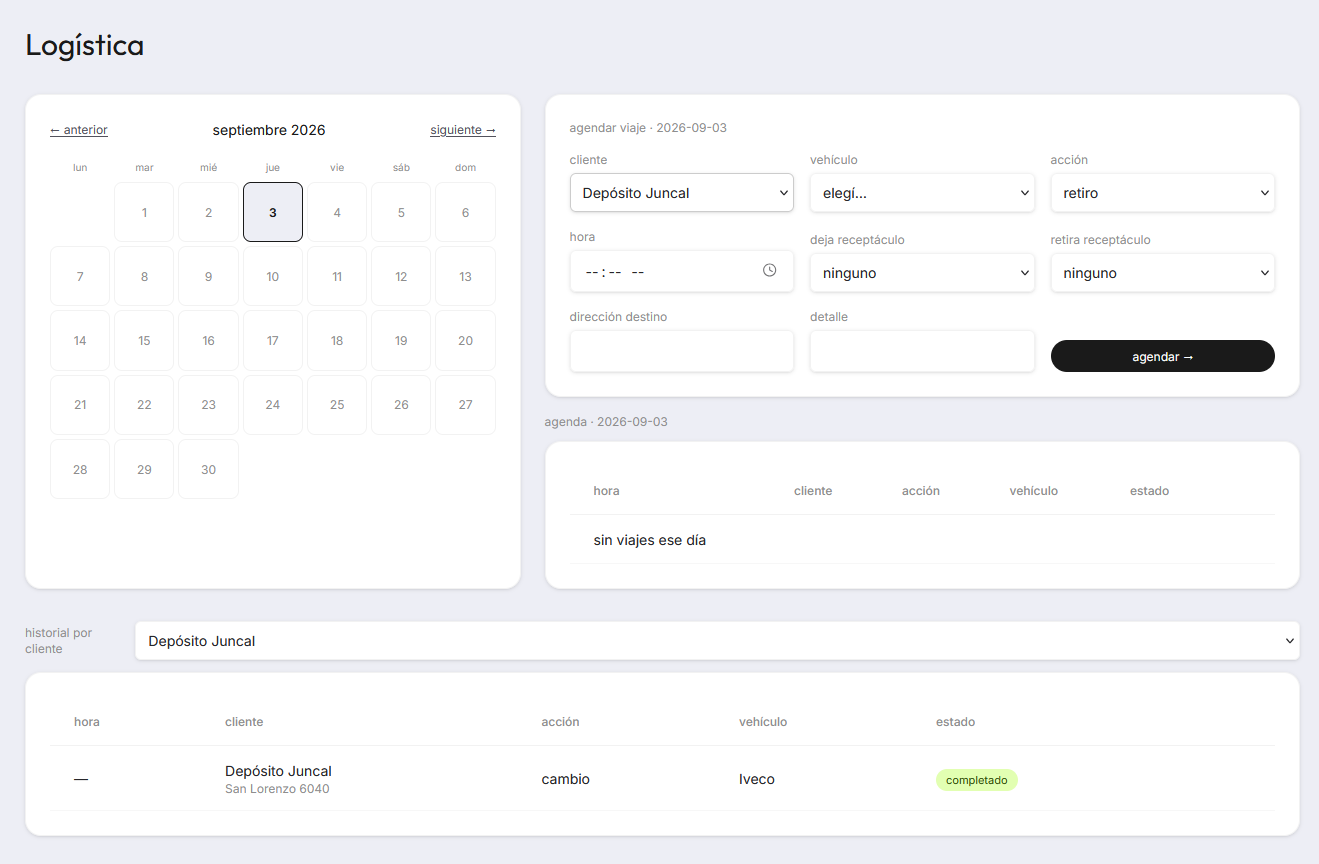Pick day 25 in the calendar

(337, 405)
